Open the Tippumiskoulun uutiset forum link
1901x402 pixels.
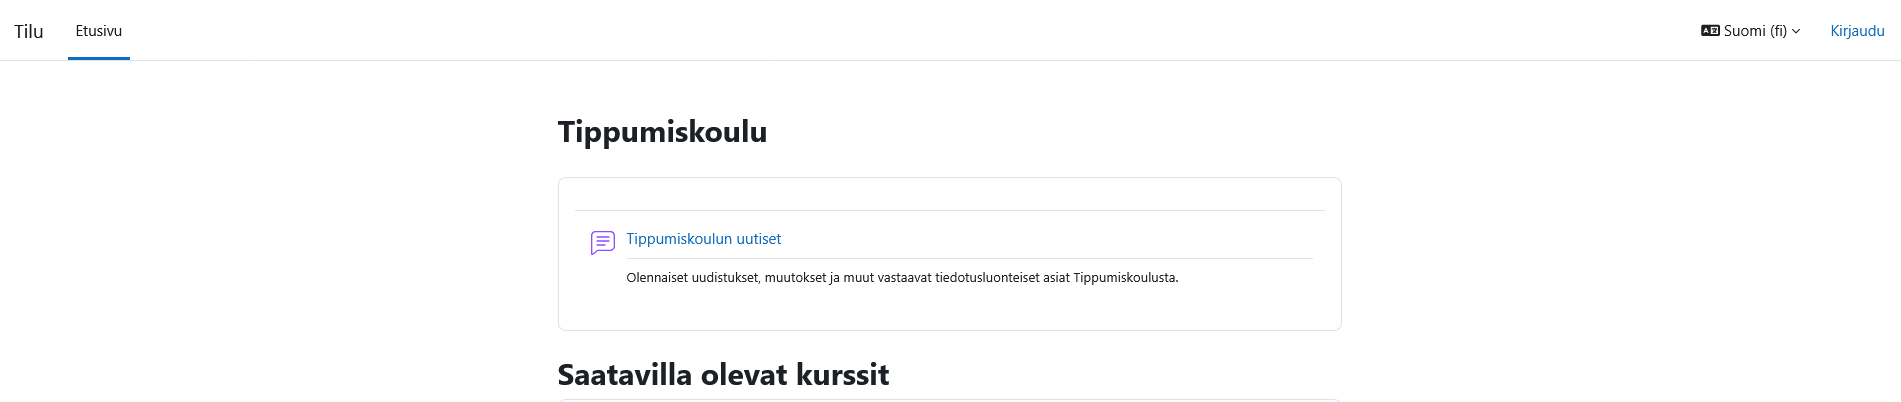[x=703, y=239]
